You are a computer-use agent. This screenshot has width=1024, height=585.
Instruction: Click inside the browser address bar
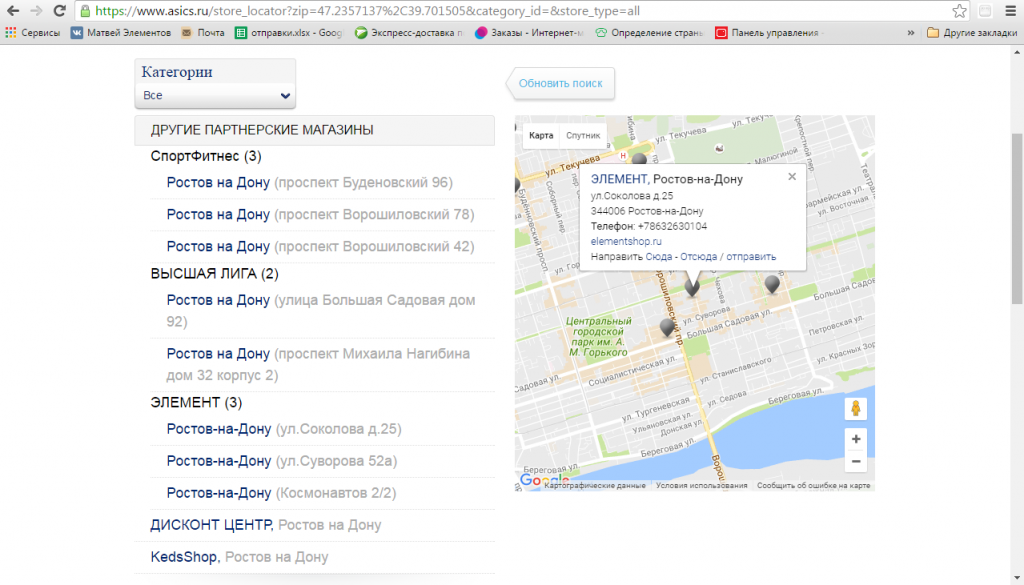[400, 11]
